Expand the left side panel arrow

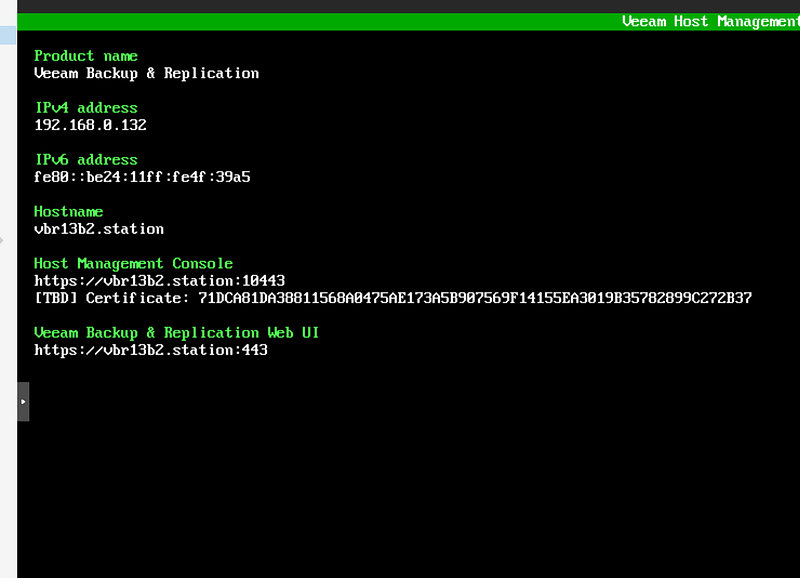coord(23,401)
